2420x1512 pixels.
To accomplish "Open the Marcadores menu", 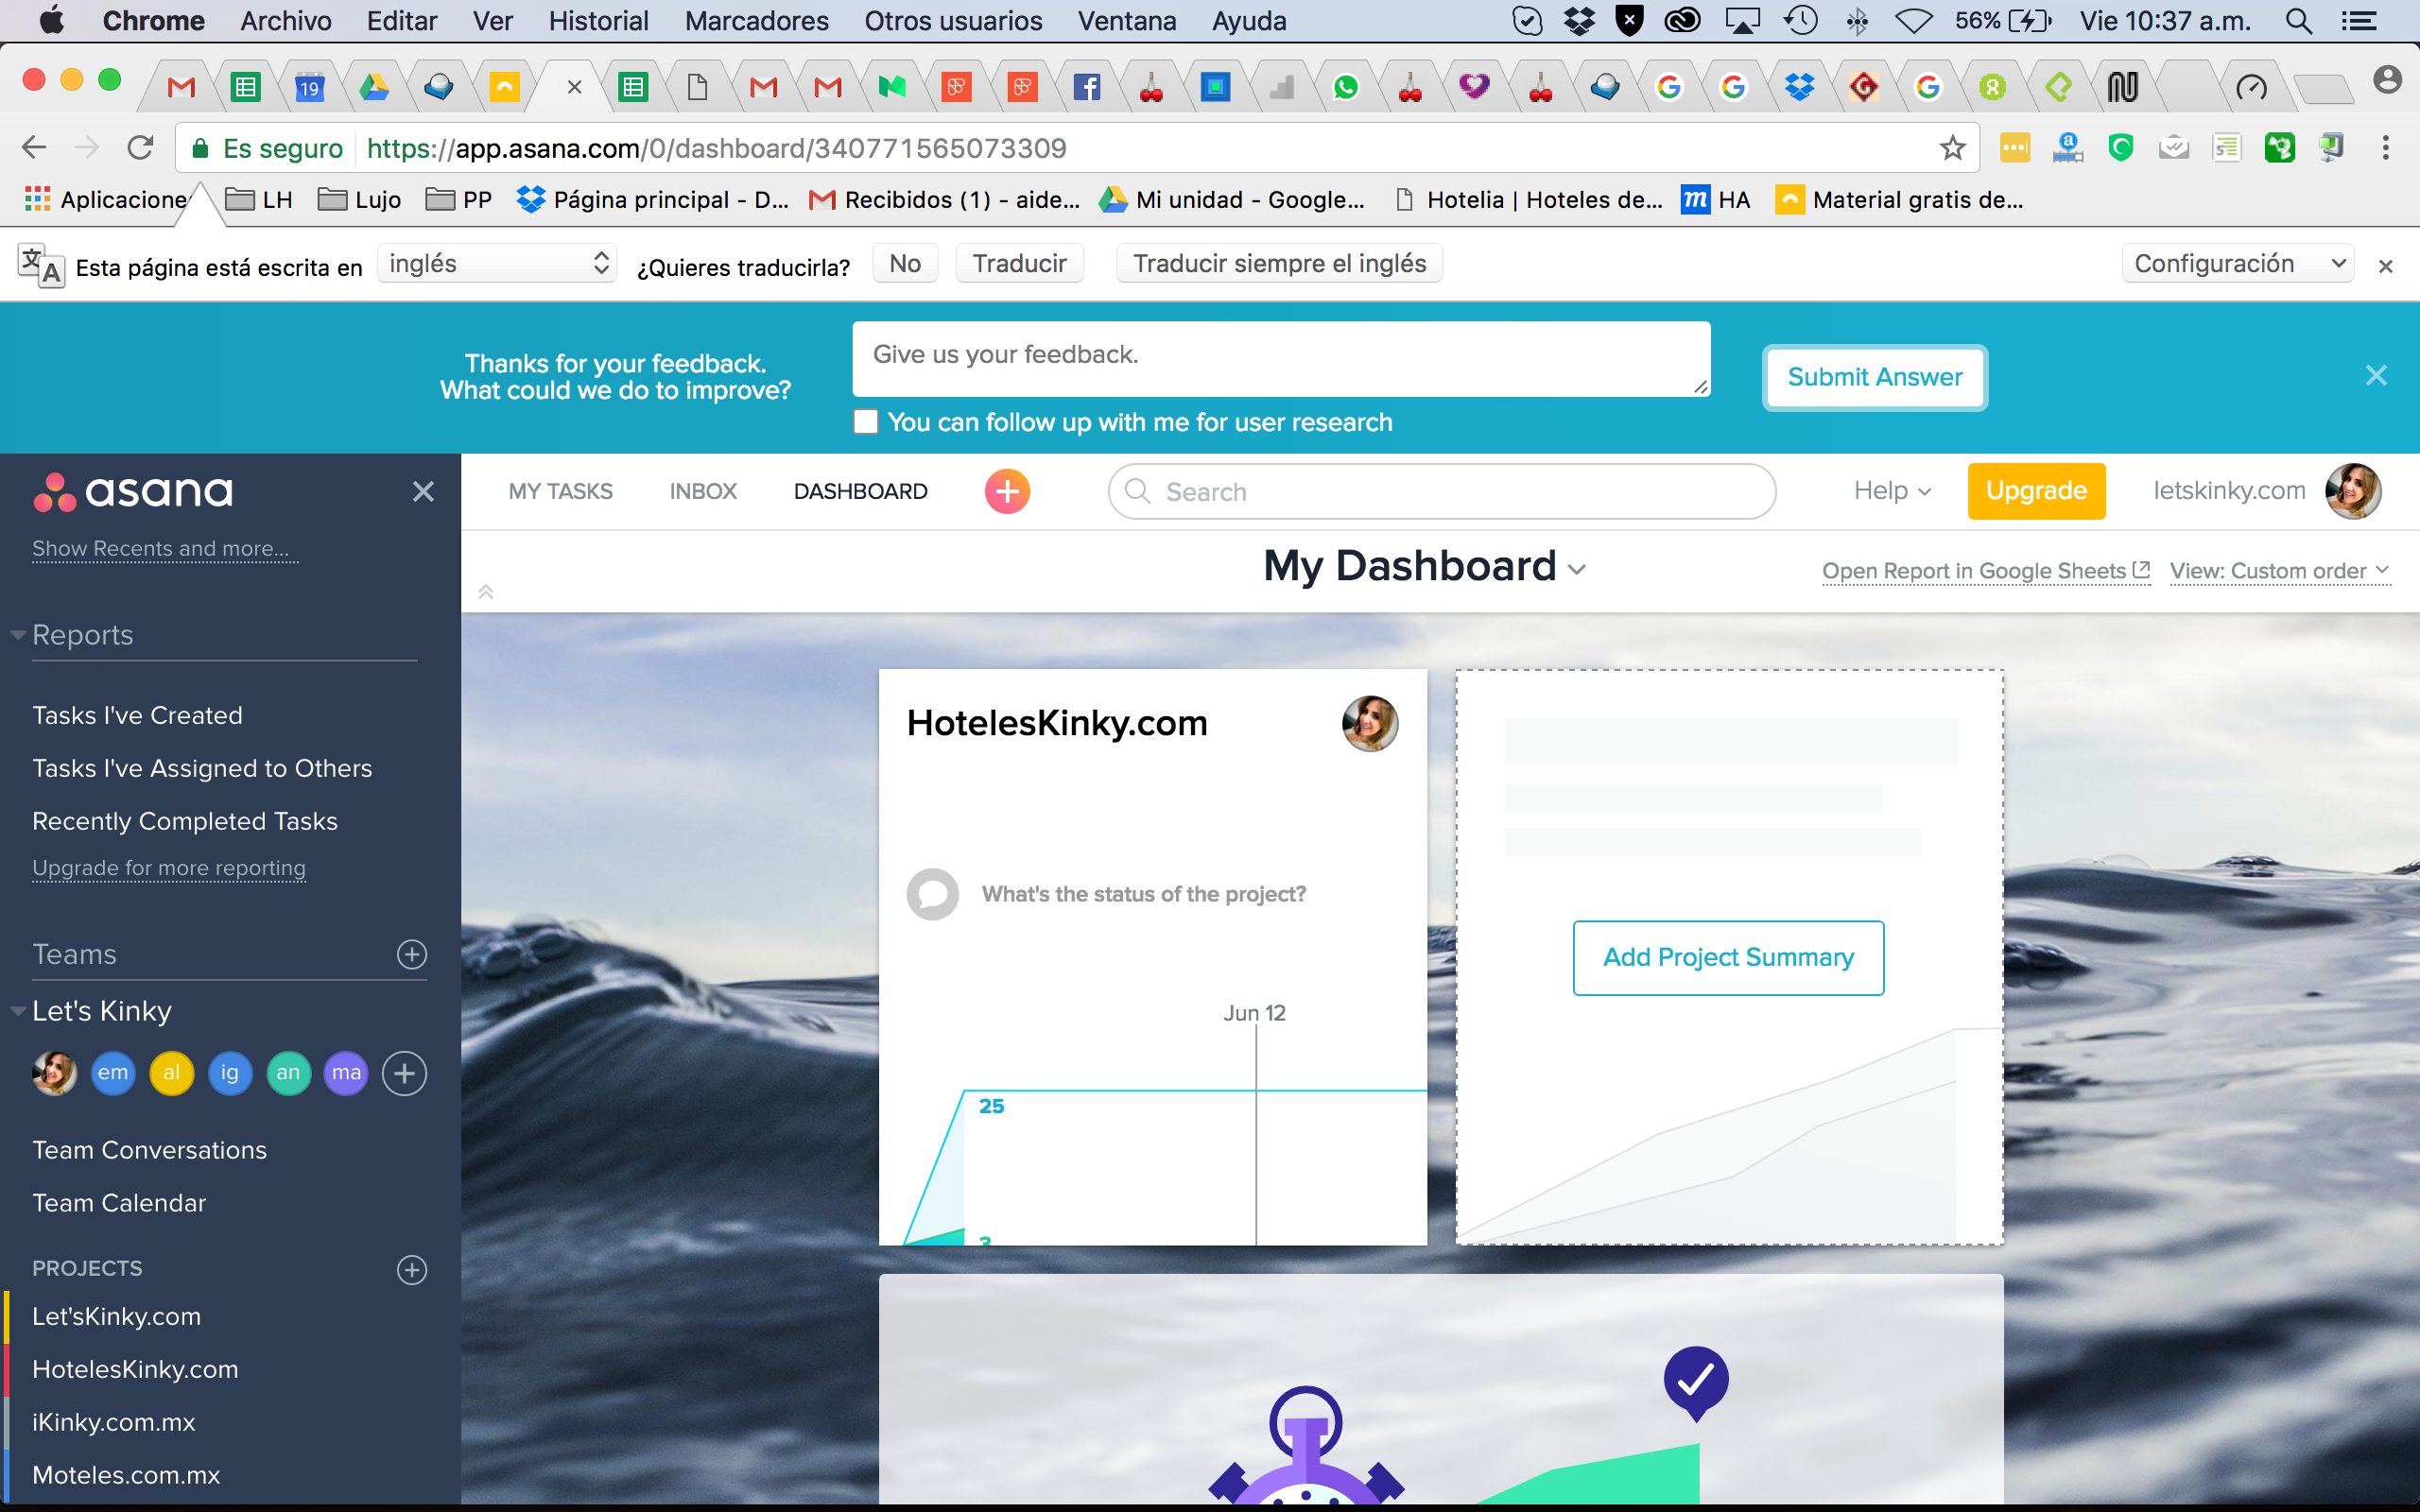I will (756, 21).
